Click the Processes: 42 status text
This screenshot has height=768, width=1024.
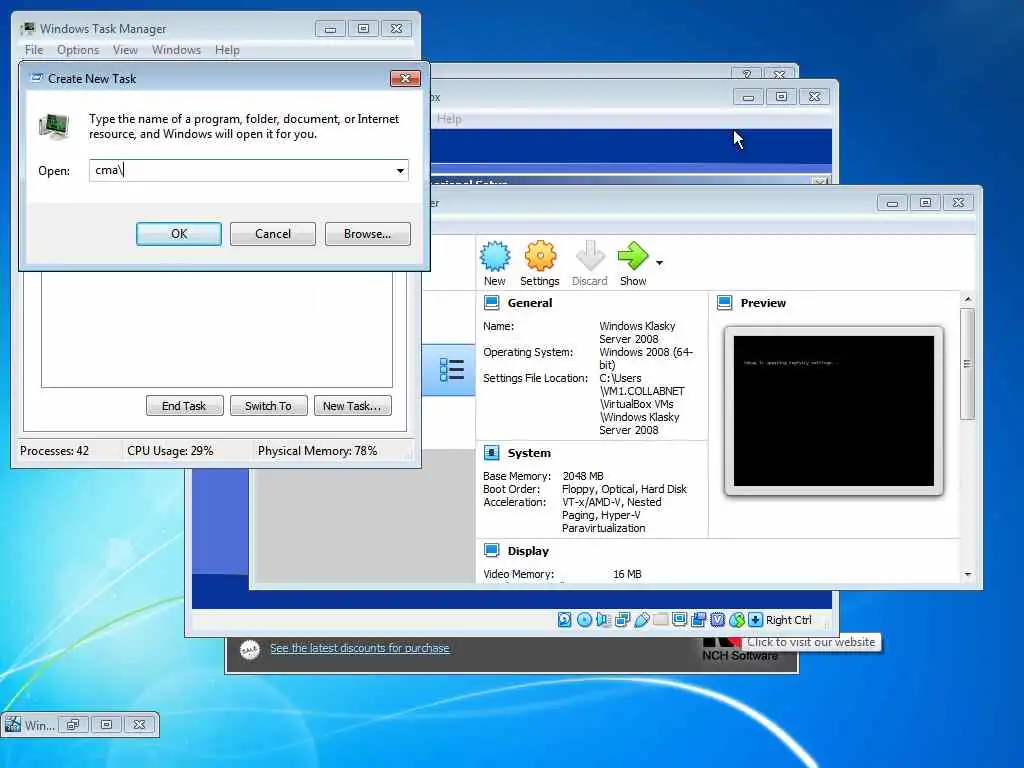54,451
